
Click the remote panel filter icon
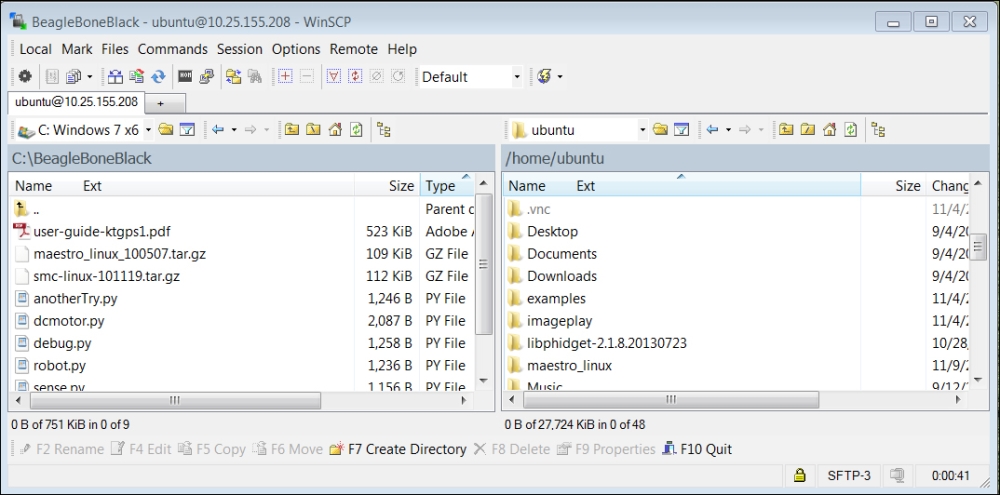pos(681,130)
